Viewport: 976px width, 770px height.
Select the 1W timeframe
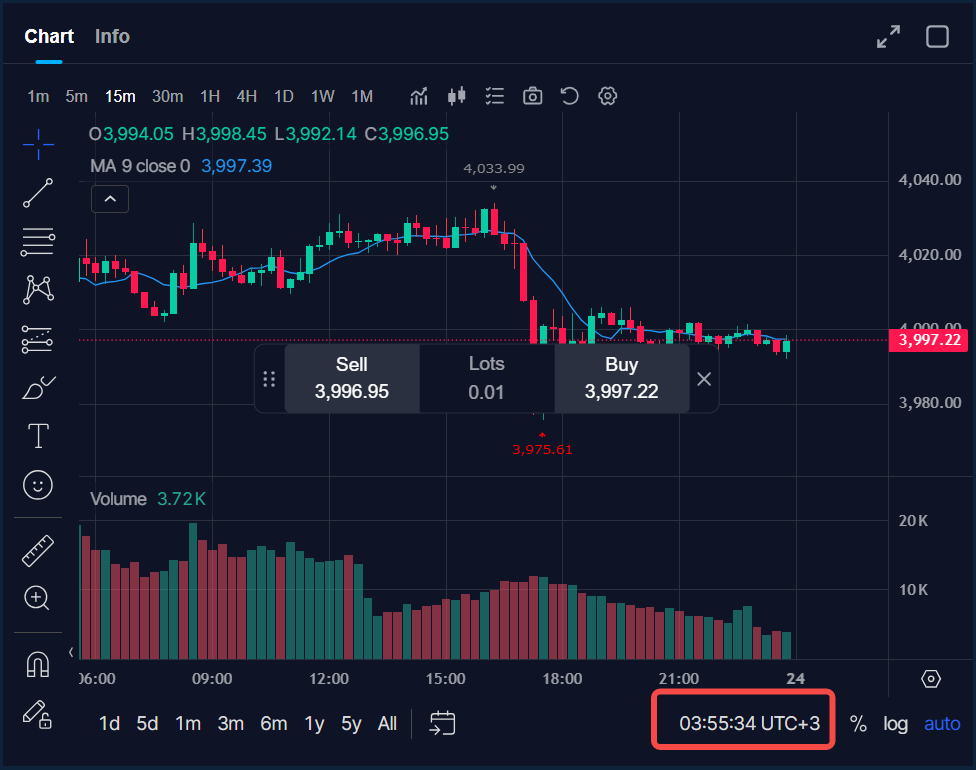(x=323, y=96)
